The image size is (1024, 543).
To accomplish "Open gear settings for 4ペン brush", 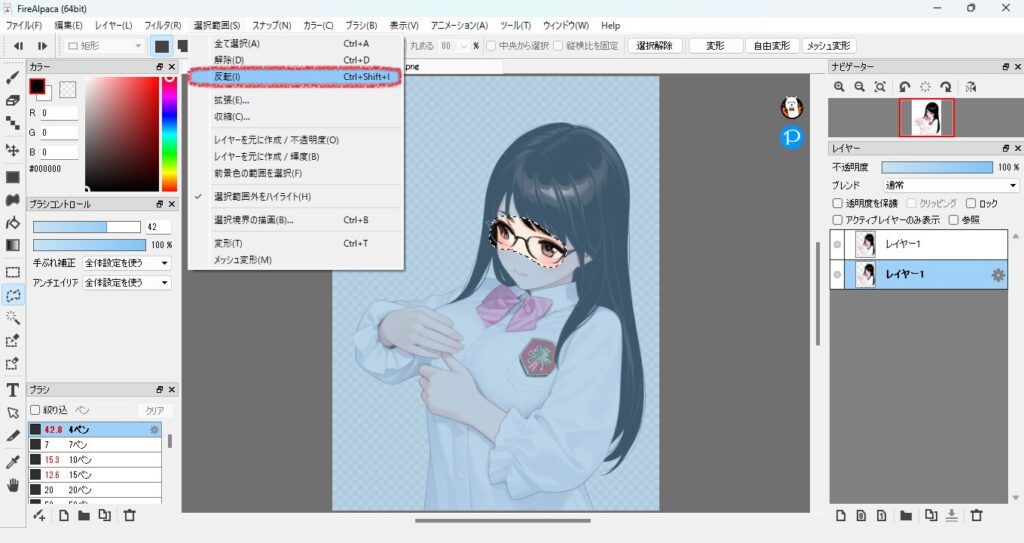I will click(155, 429).
